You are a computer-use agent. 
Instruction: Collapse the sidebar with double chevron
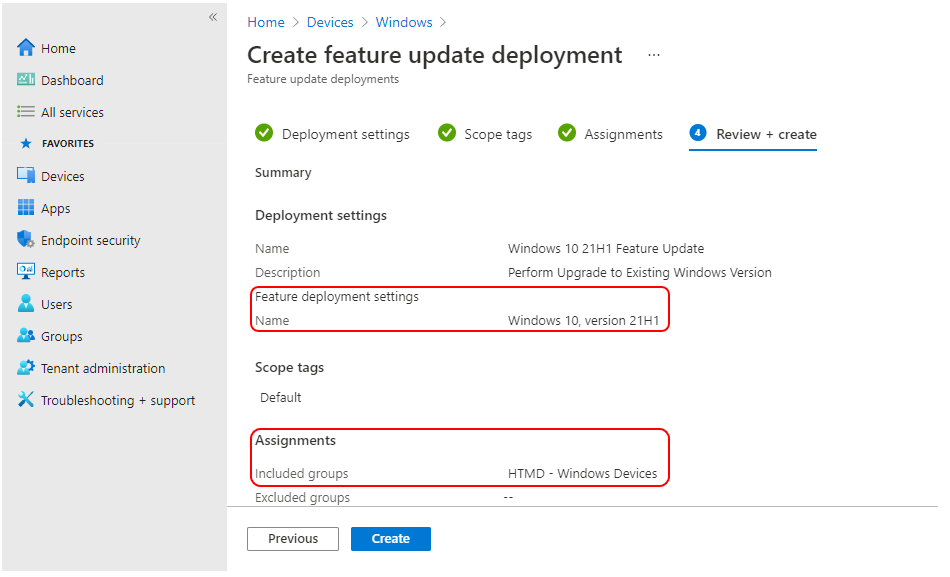[213, 17]
